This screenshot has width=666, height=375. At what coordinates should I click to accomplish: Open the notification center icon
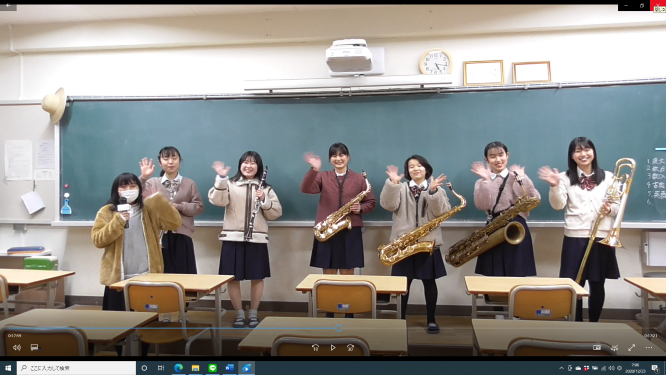click(x=655, y=368)
